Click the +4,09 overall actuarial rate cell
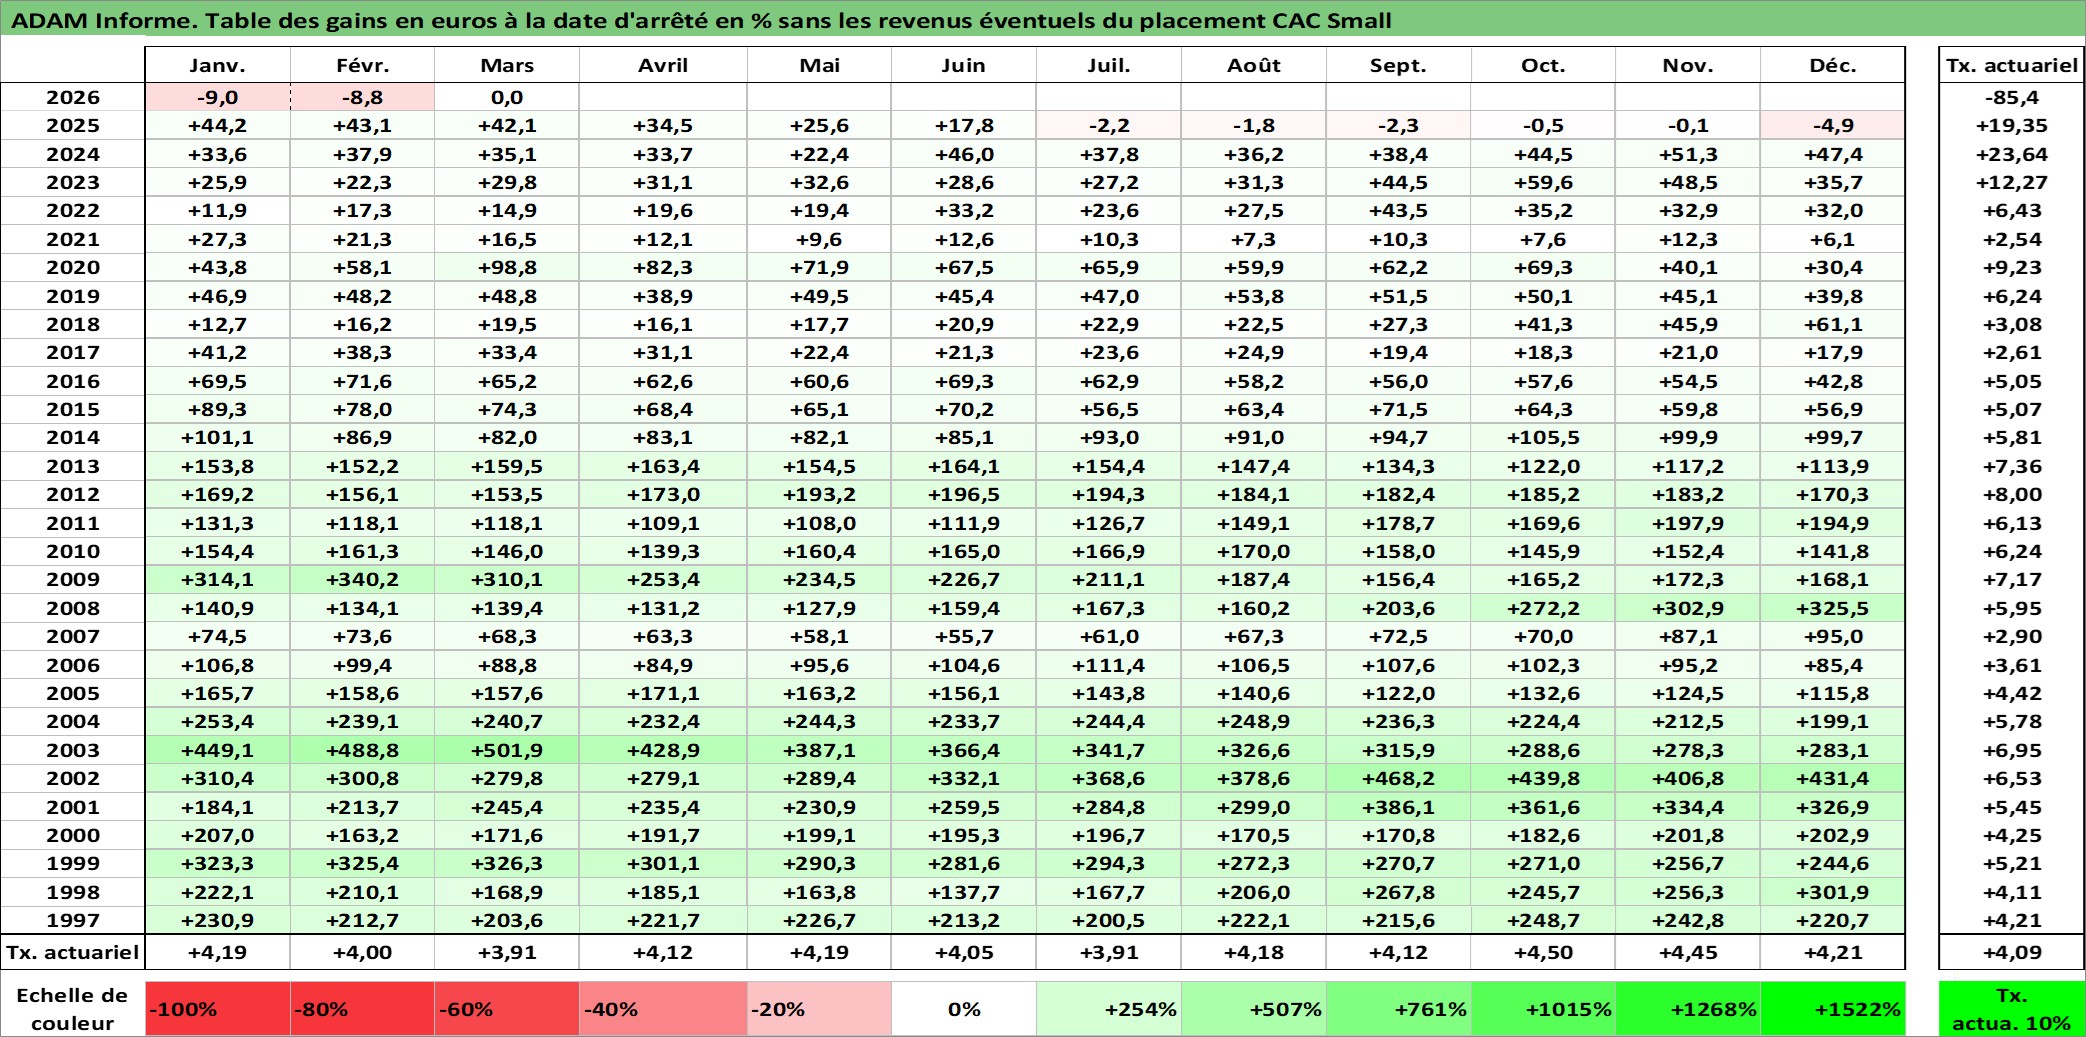The height and width of the screenshot is (1037, 2086). click(x=2012, y=952)
